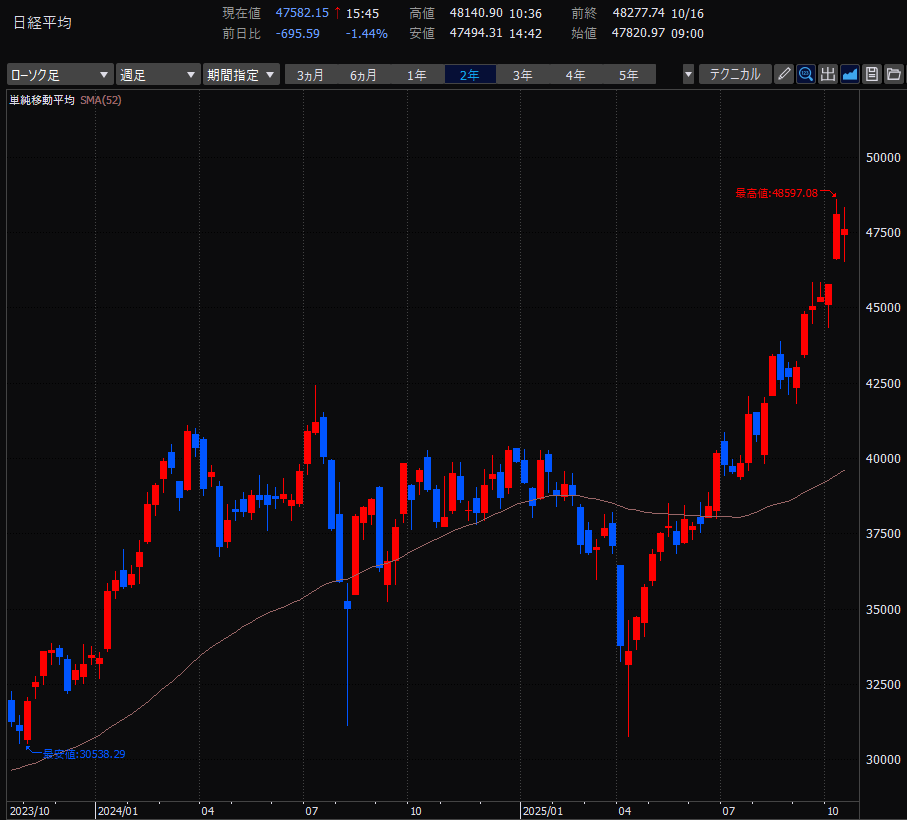Click the 2024/01 date axis label
Viewport: 907px width, 820px height.
pyautogui.click(x=118, y=811)
